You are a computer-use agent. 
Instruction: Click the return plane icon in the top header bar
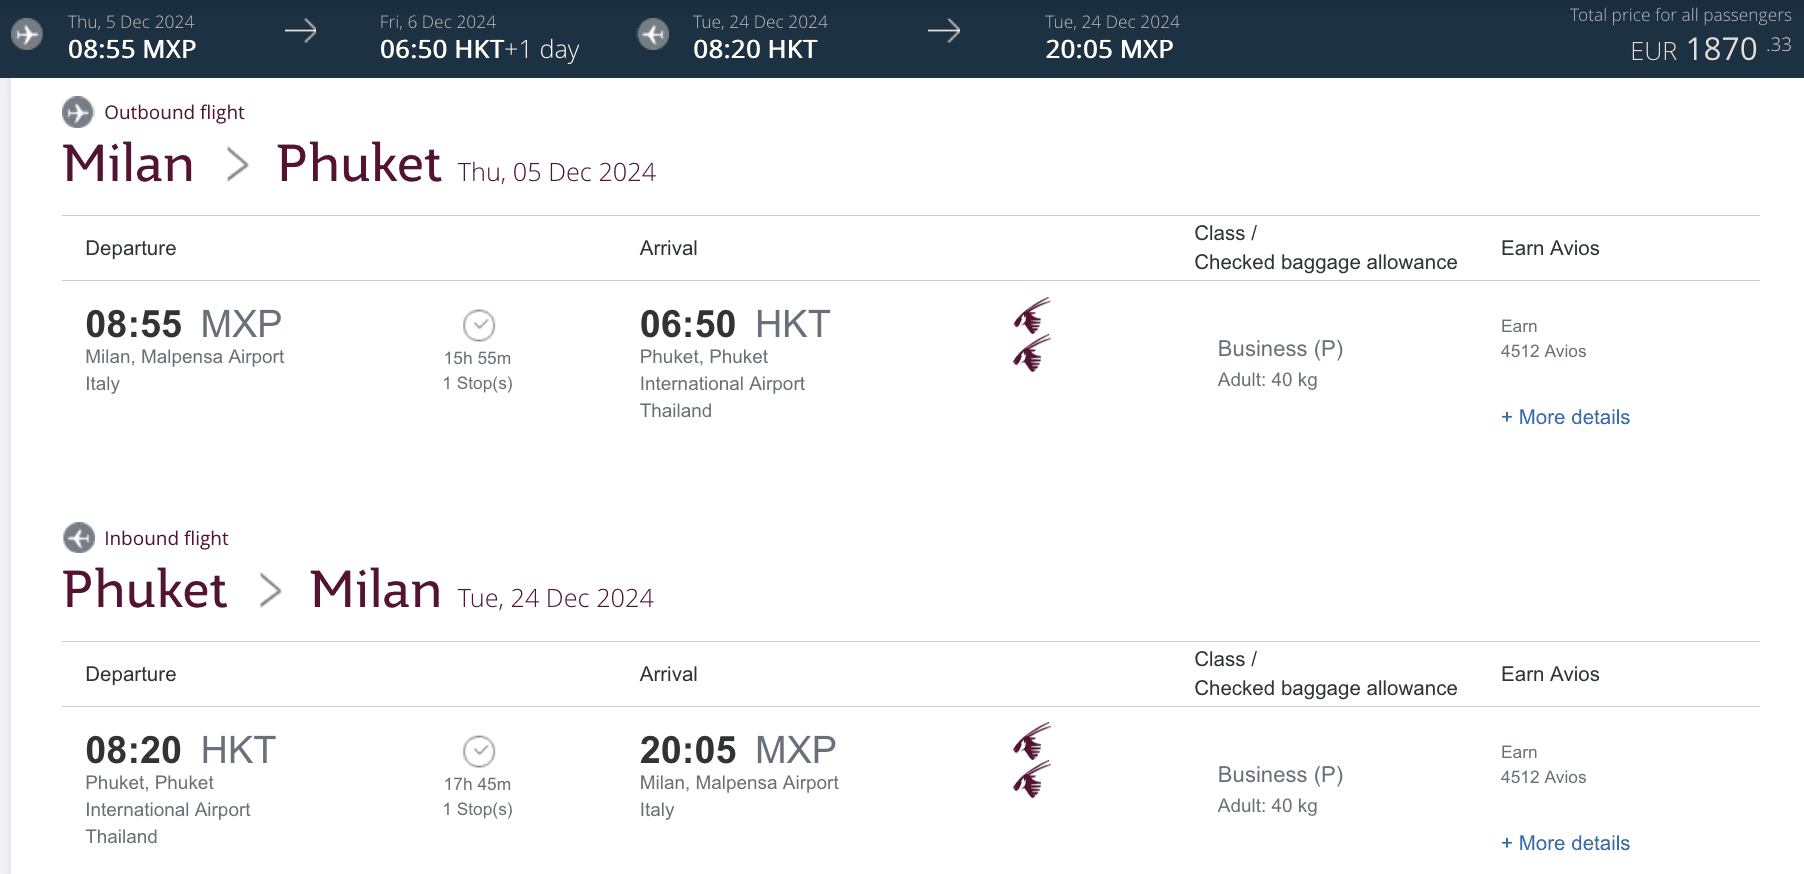click(x=653, y=35)
